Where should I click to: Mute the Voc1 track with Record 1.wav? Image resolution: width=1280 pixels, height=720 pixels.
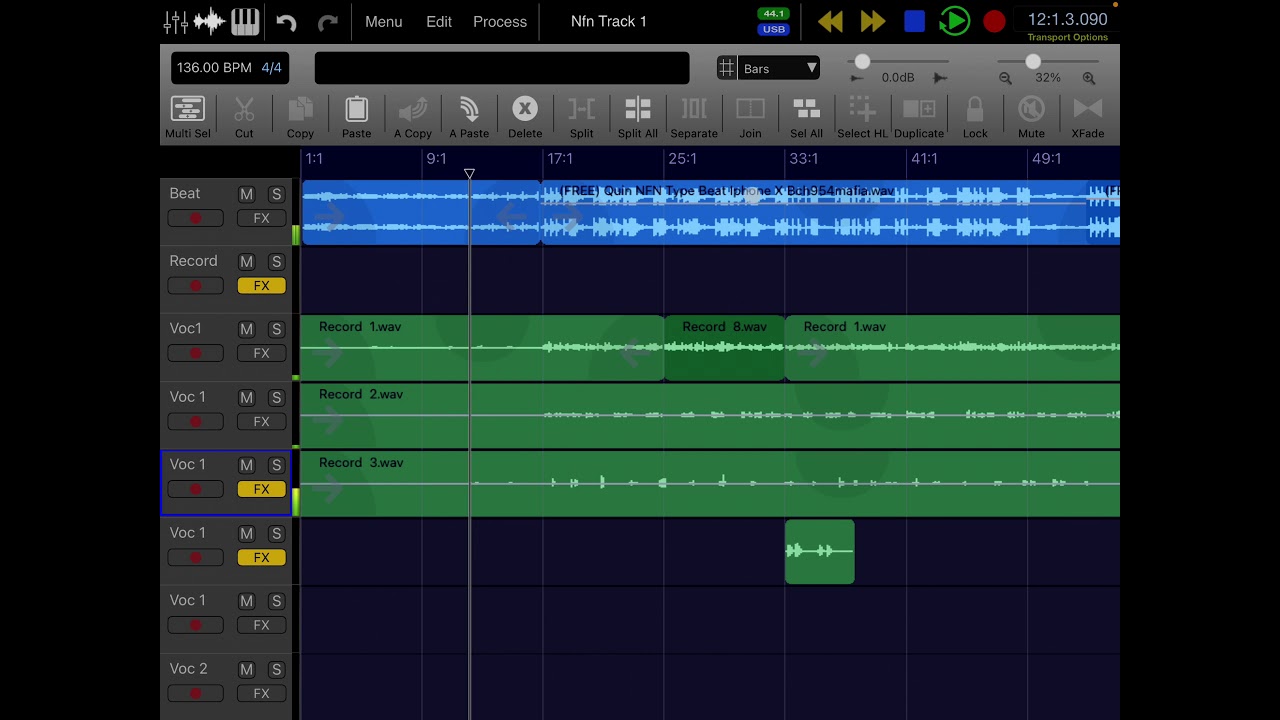(x=246, y=330)
